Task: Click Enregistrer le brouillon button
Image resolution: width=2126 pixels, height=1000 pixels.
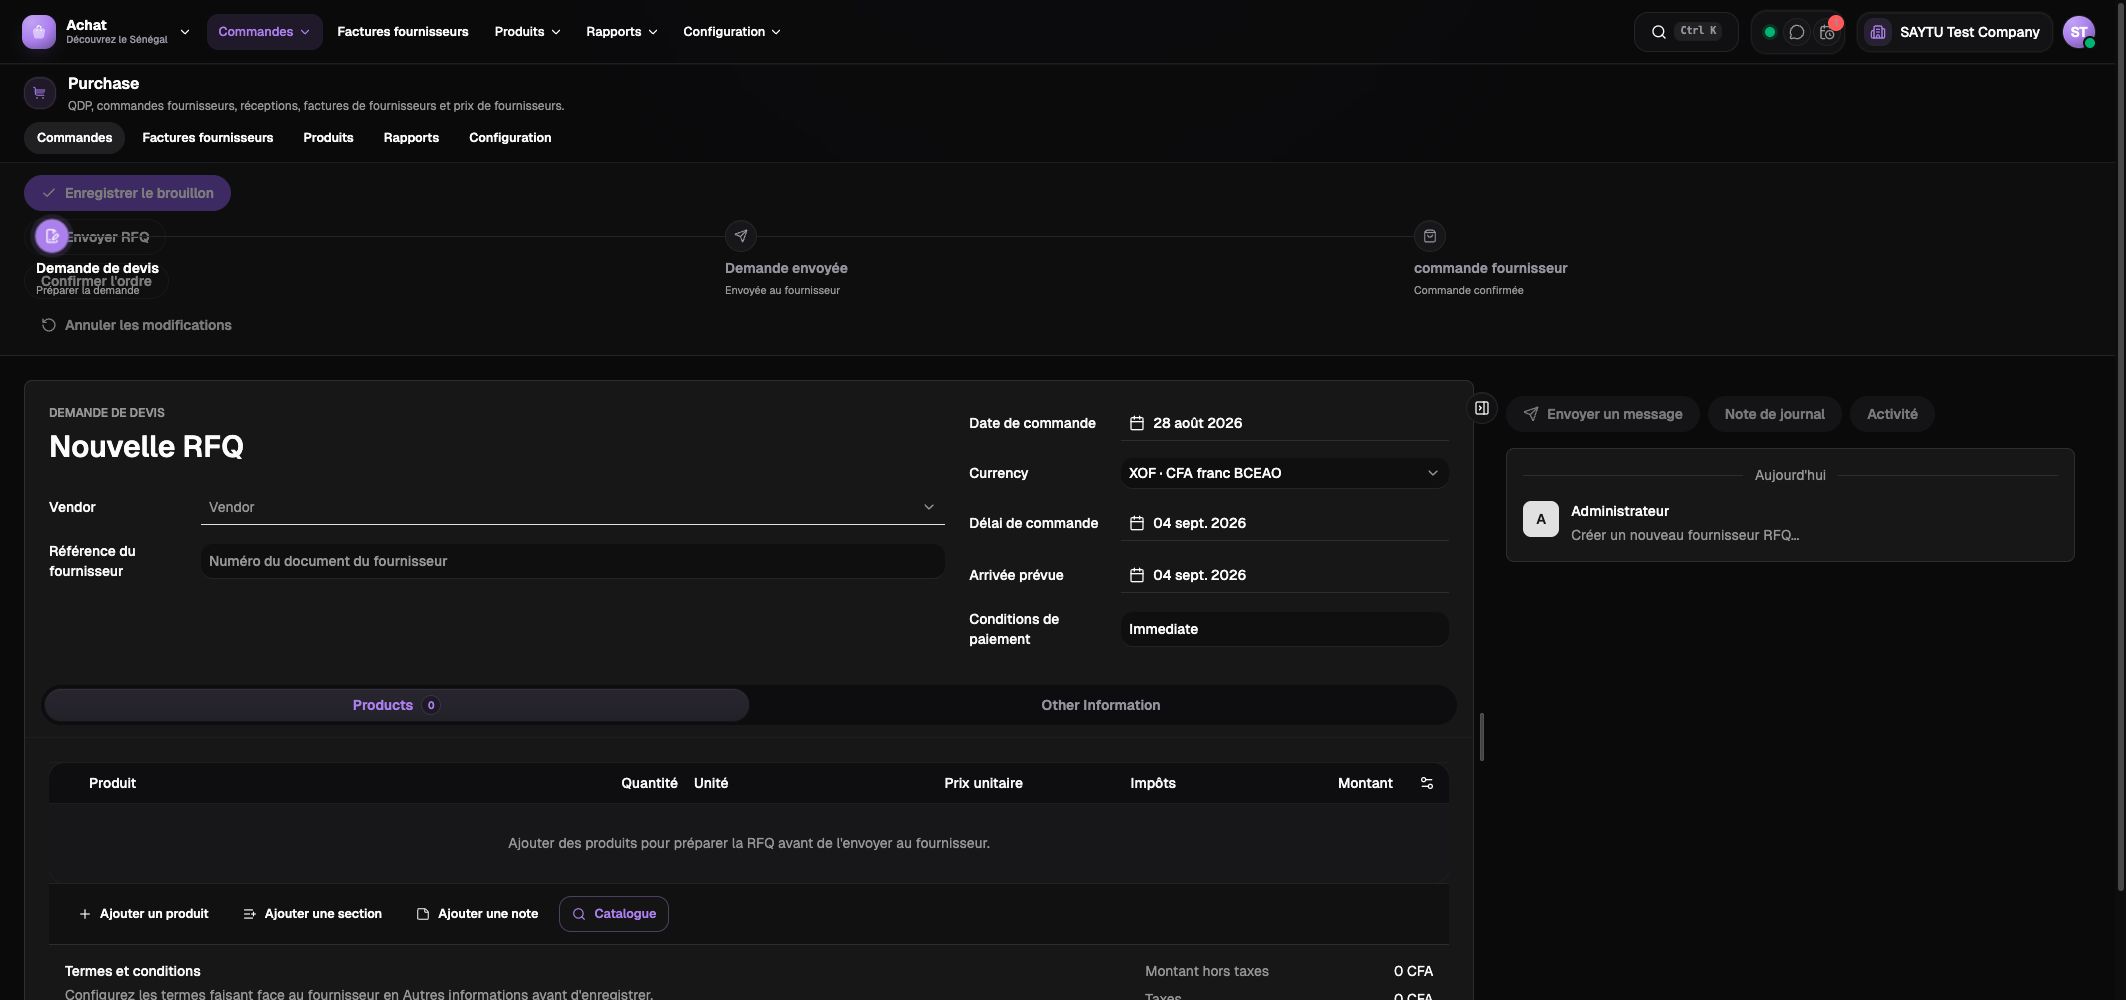Action: pos(127,193)
